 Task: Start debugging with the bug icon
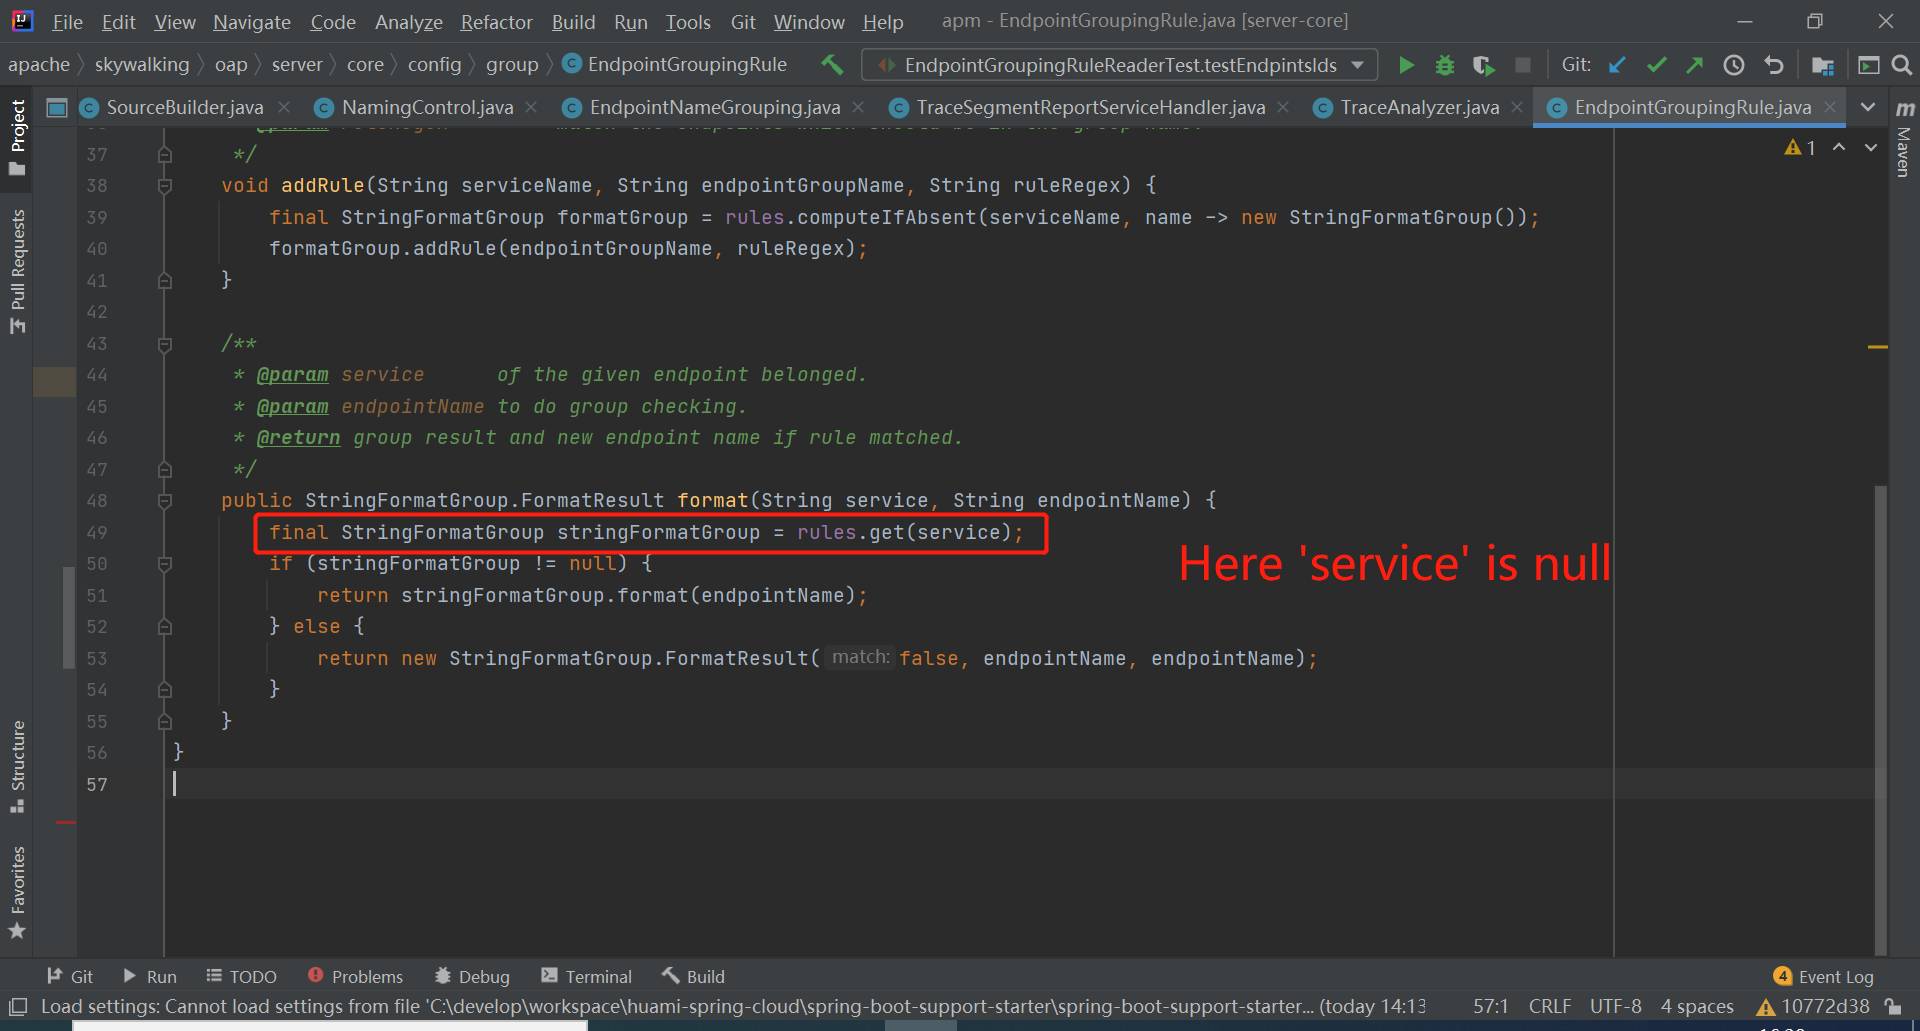(x=1444, y=65)
